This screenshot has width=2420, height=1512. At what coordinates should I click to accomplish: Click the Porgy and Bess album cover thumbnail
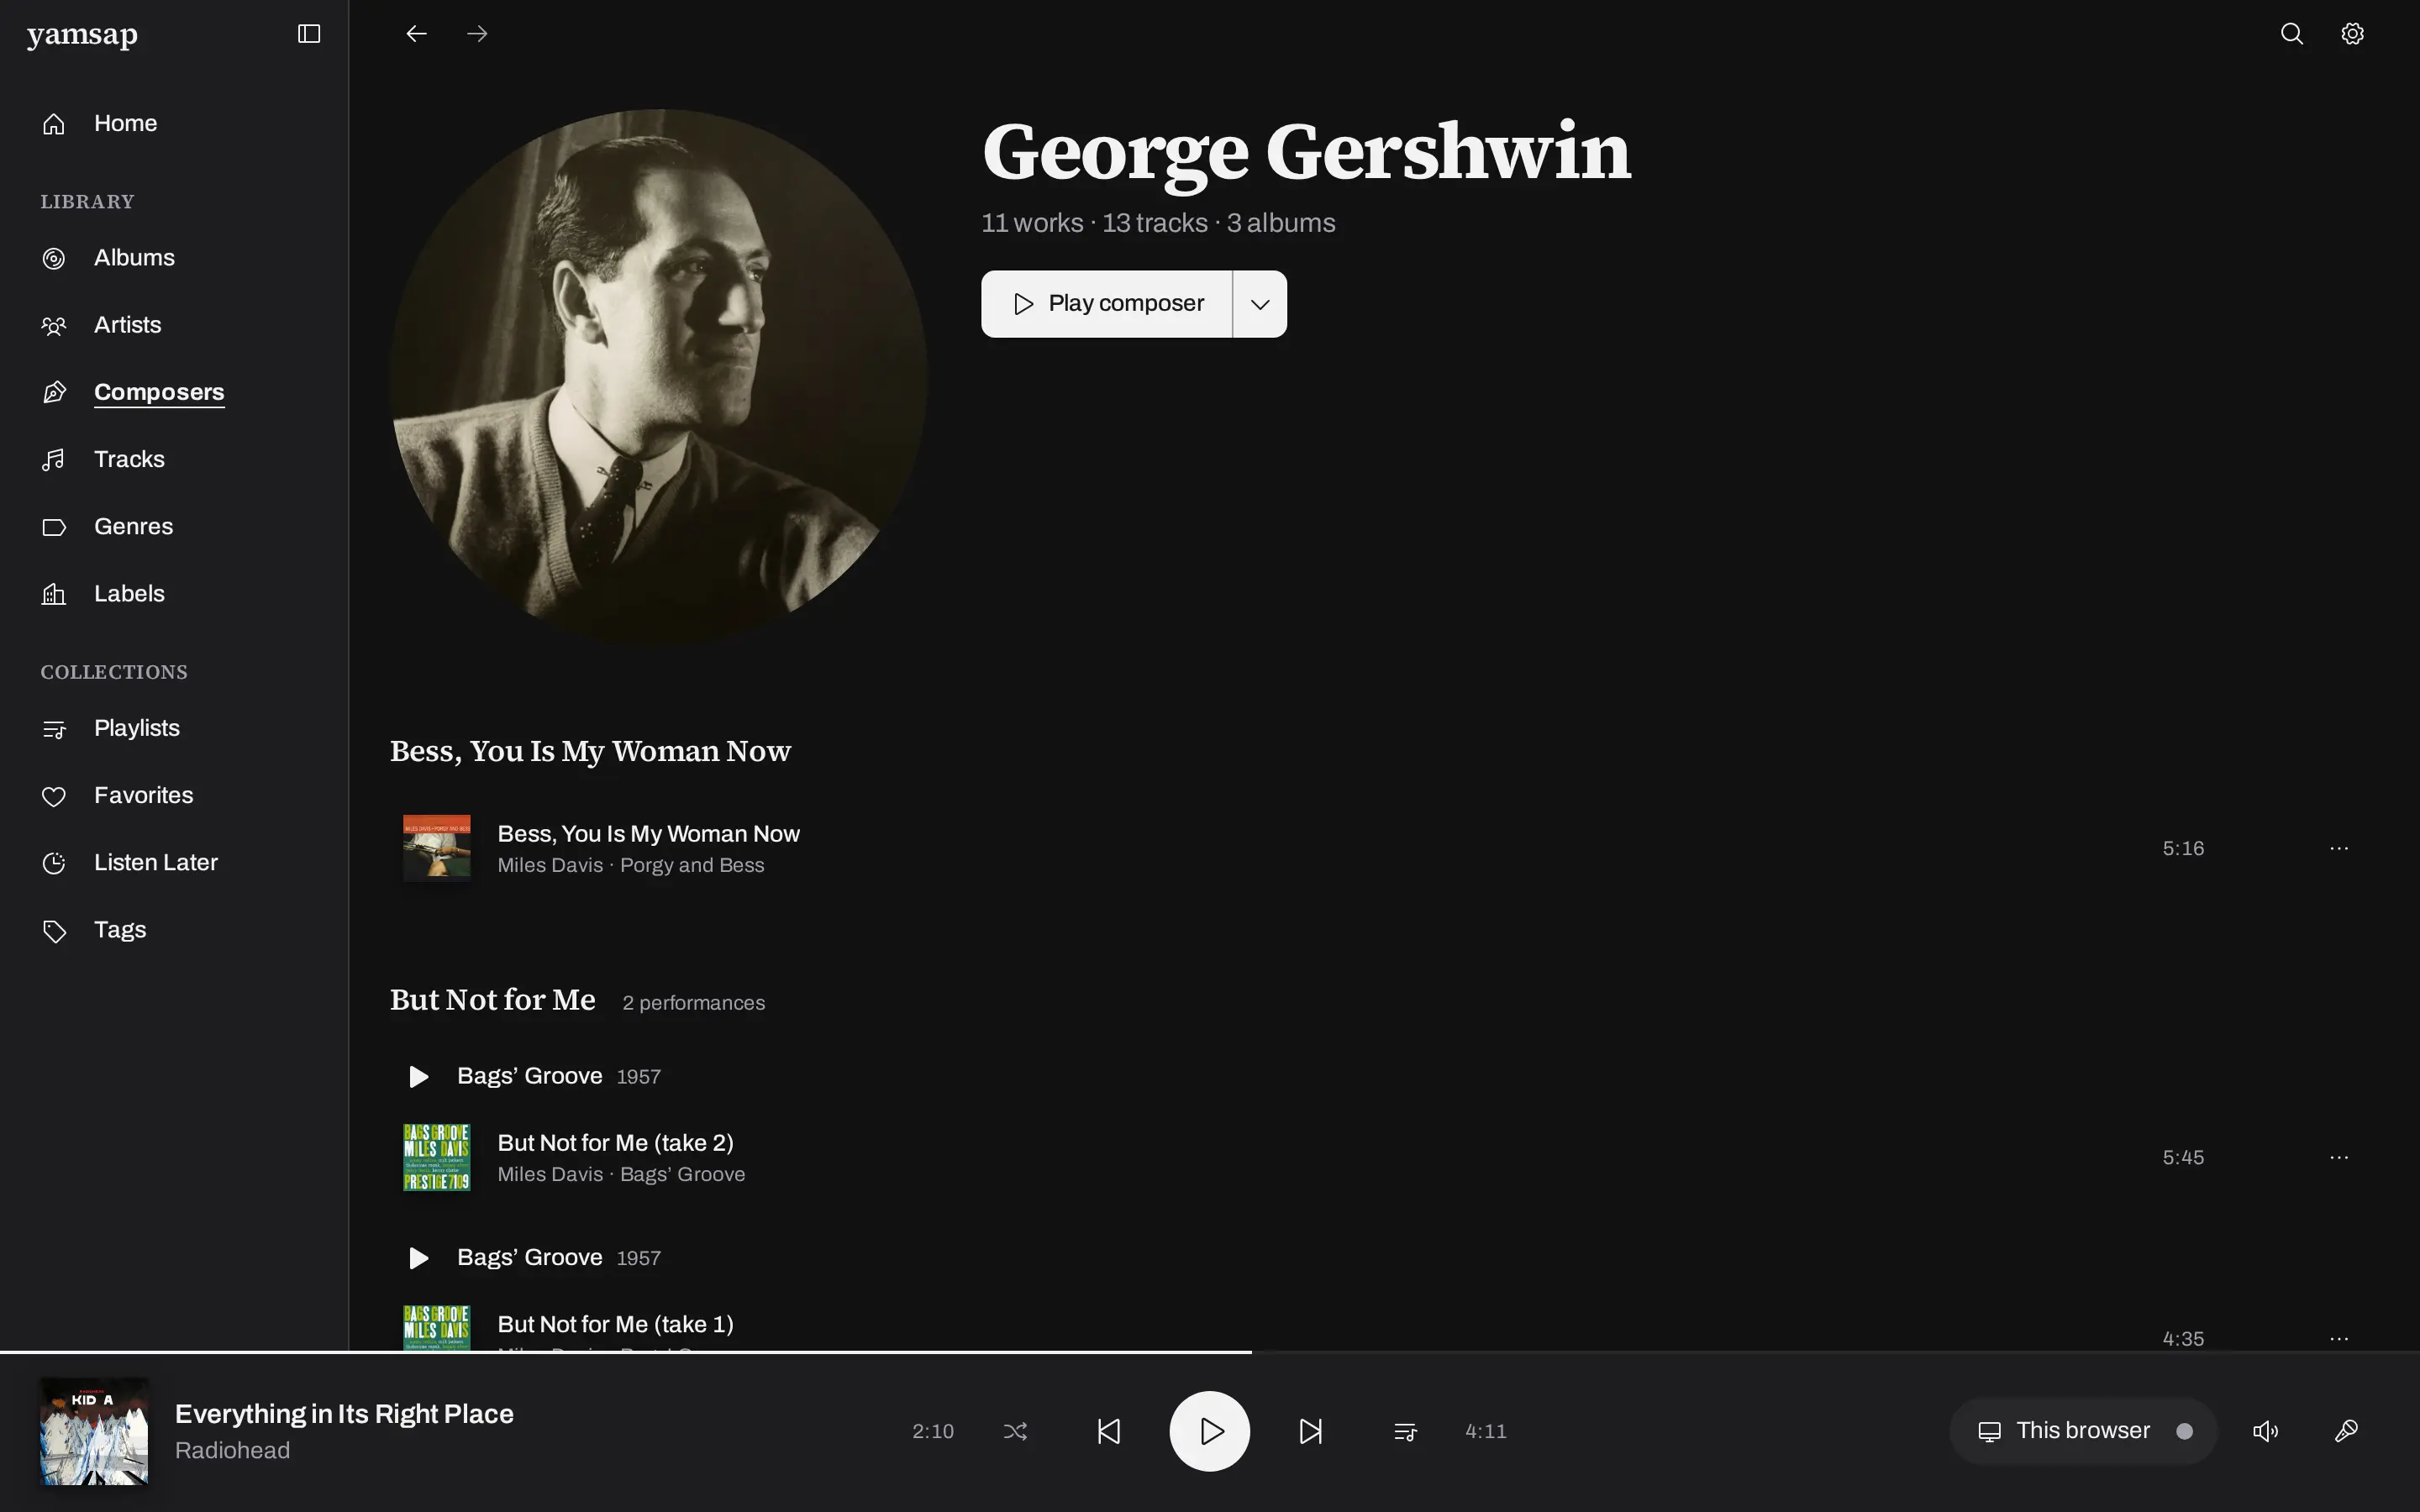[x=436, y=848]
